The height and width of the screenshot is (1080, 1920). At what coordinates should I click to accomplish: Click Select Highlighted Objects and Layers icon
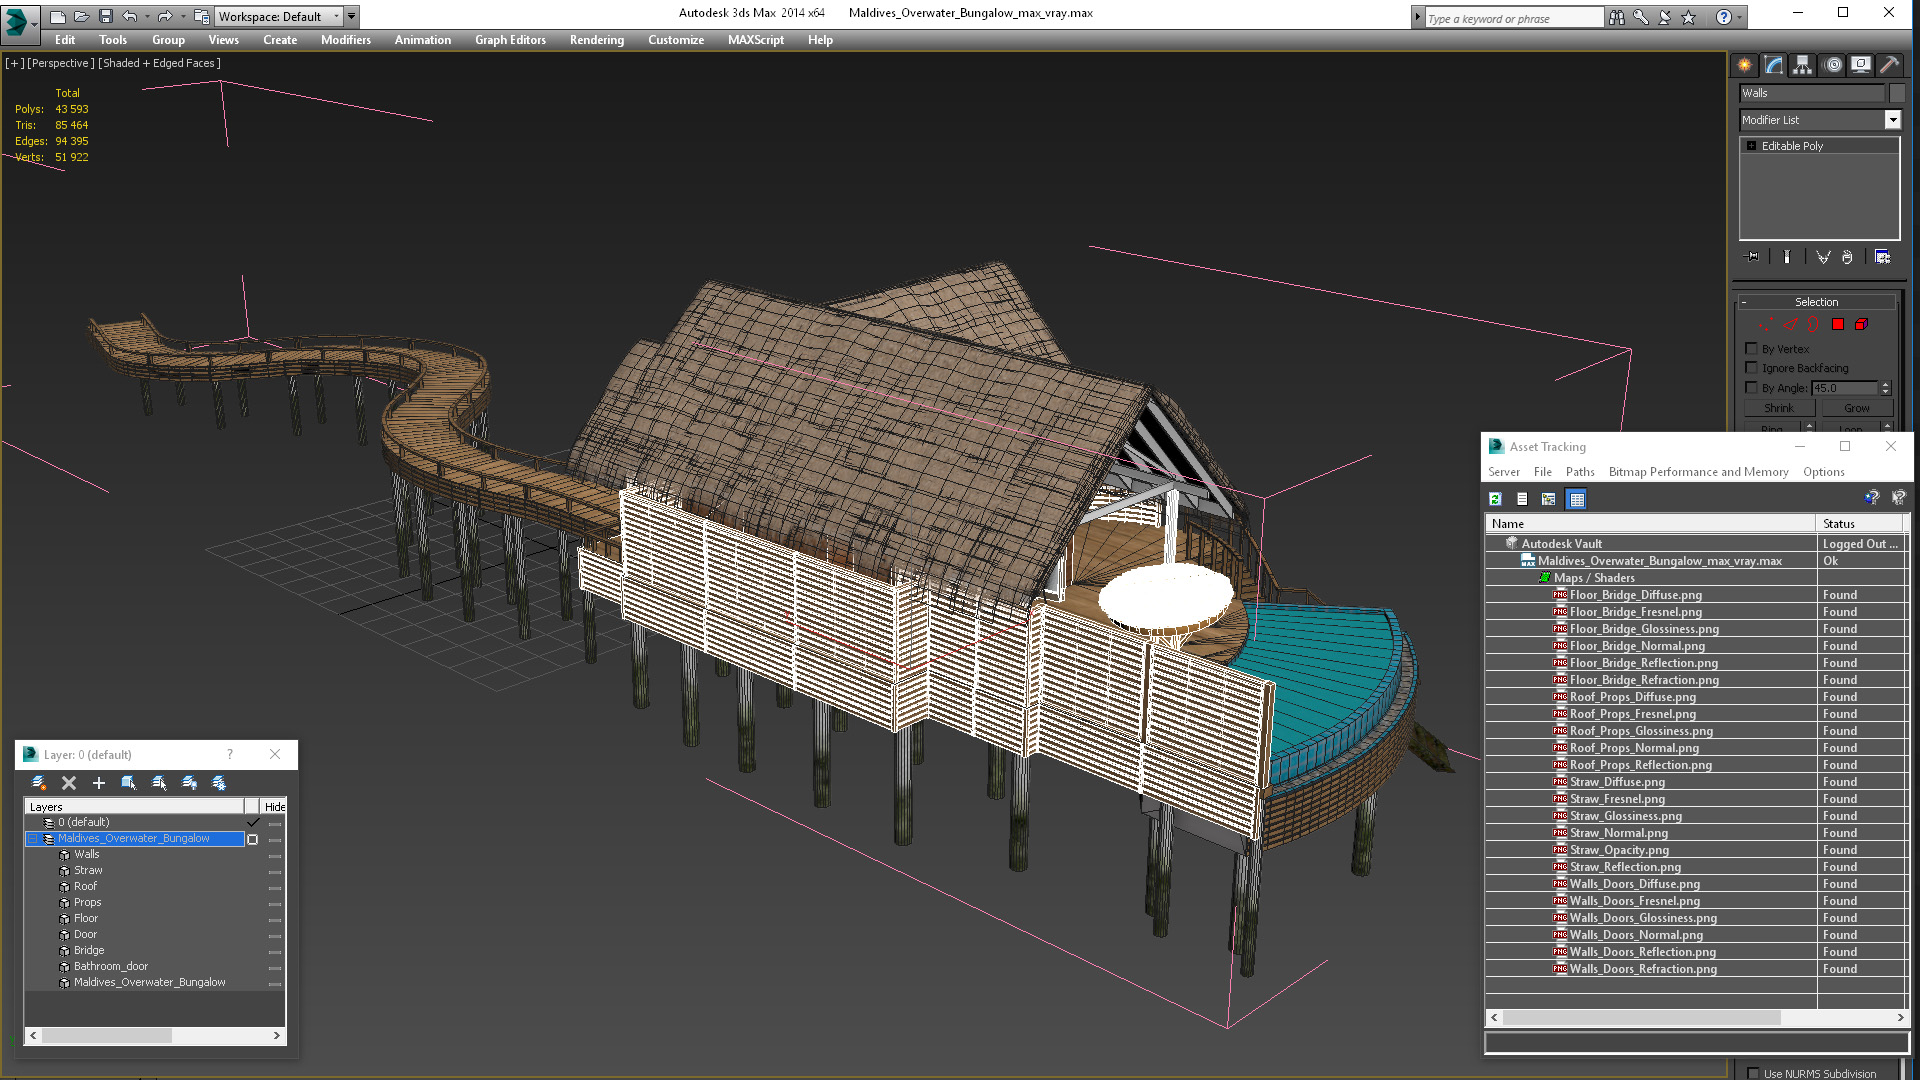click(x=129, y=783)
